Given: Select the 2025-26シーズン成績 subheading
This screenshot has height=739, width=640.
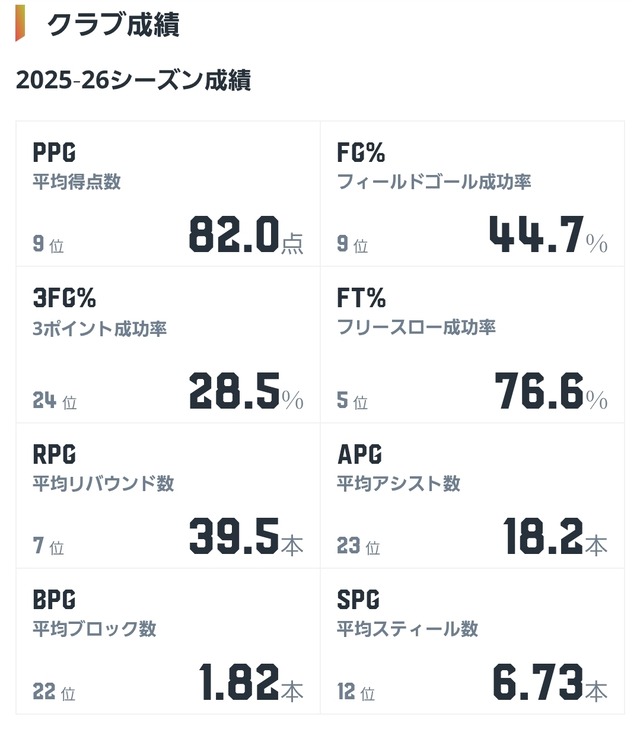Looking at the screenshot, I should coord(133,80).
